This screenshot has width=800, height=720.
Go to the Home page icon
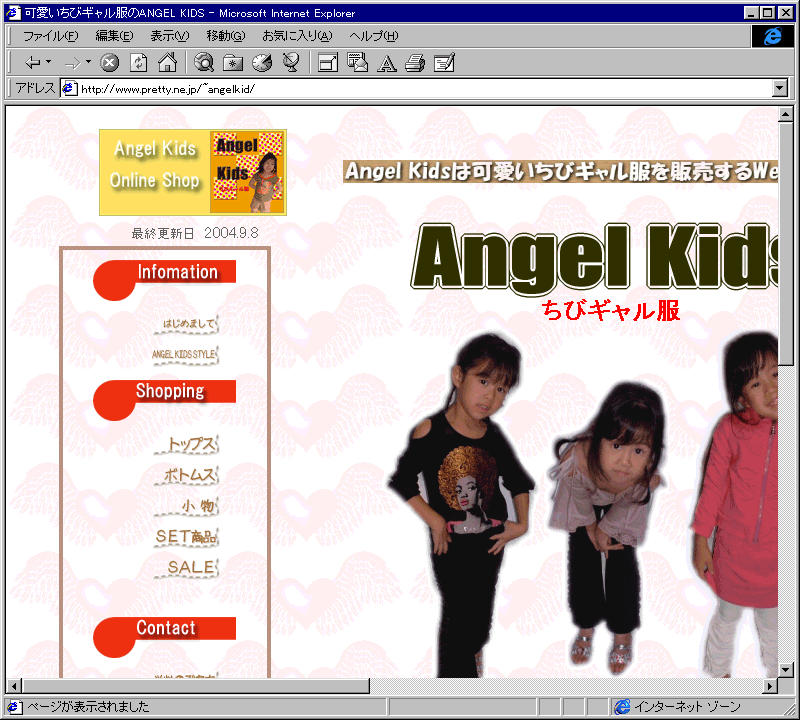click(167, 63)
